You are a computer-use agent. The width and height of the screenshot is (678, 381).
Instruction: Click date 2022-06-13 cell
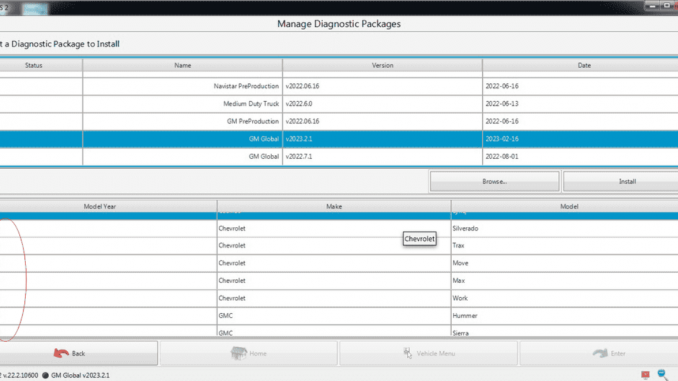[x=580, y=104]
